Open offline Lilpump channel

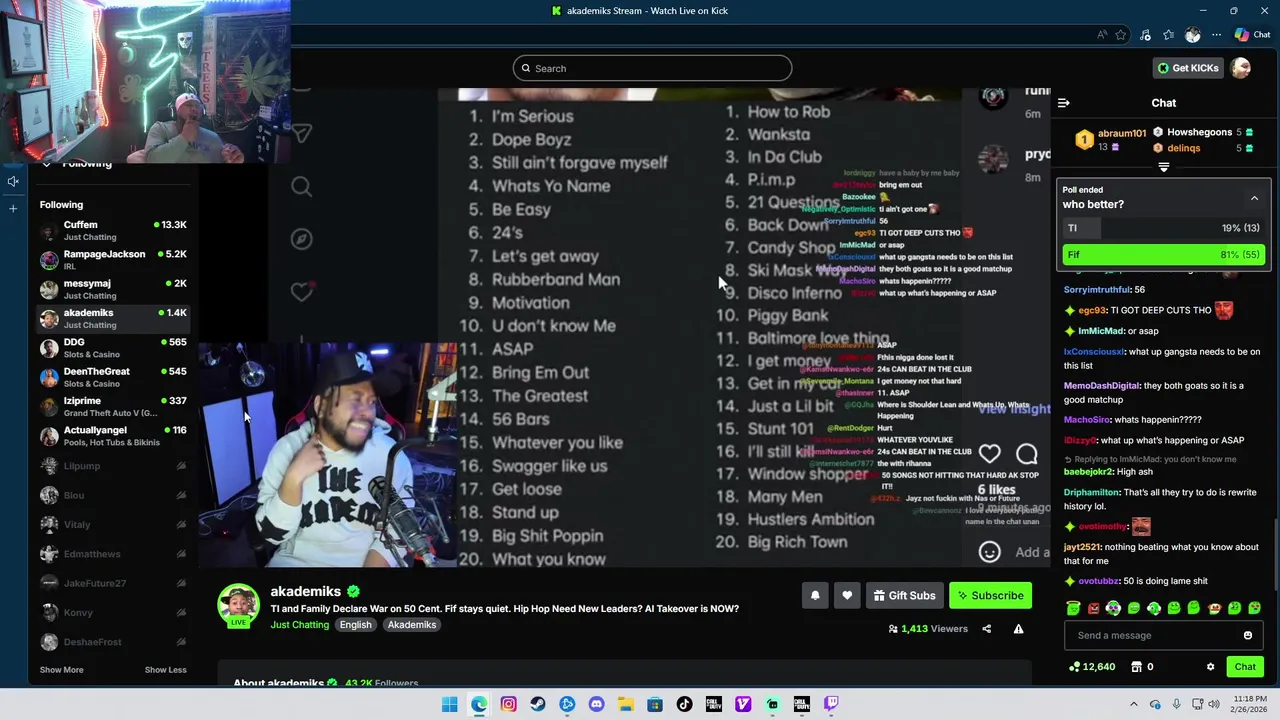[x=113, y=466]
